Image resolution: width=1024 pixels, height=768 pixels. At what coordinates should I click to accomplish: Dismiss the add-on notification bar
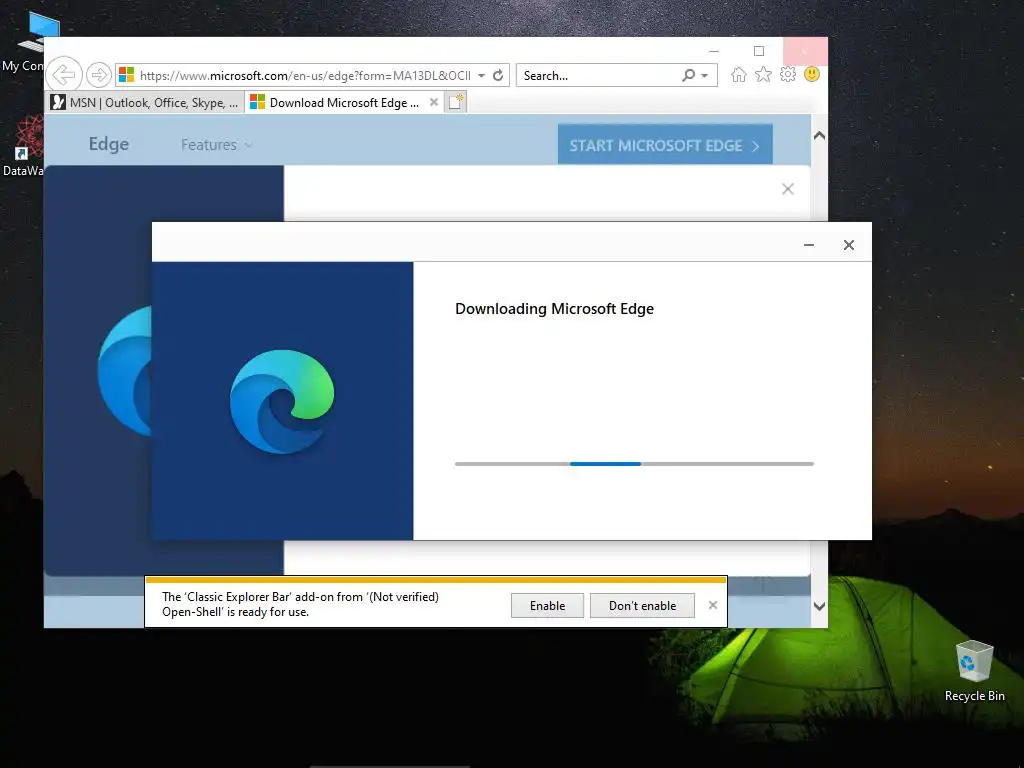click(712, 605)
